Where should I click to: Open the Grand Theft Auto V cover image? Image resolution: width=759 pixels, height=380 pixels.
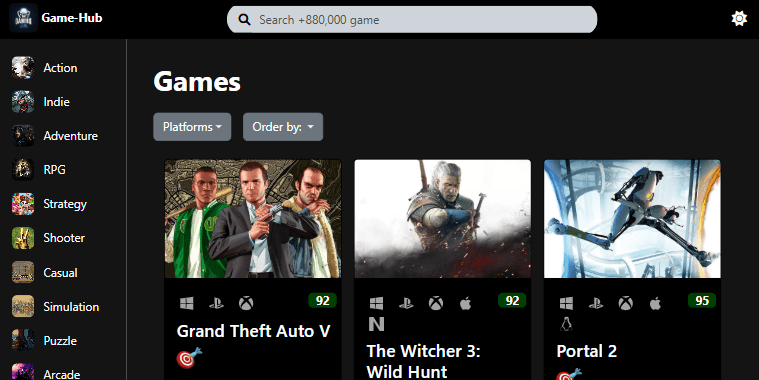pos(253,219)
